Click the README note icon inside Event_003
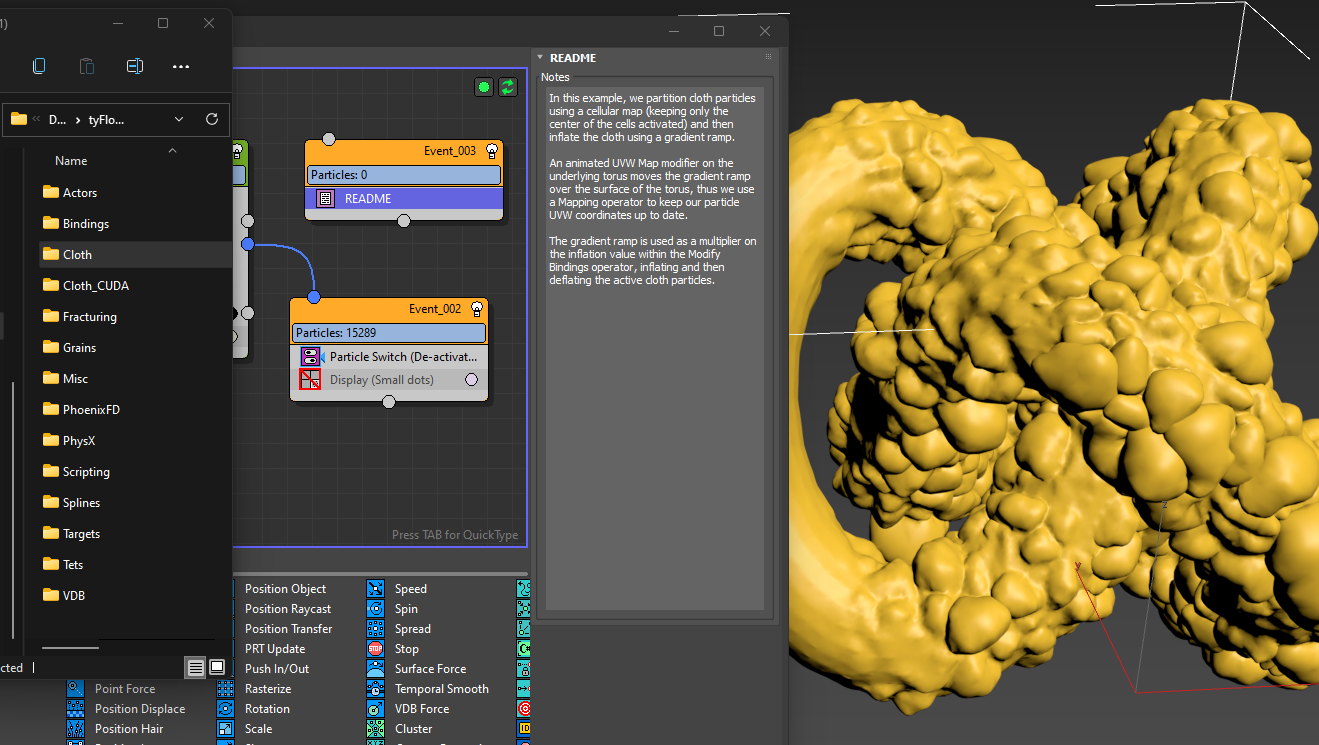Screen dimensions: 1319x745 [324, 198]
